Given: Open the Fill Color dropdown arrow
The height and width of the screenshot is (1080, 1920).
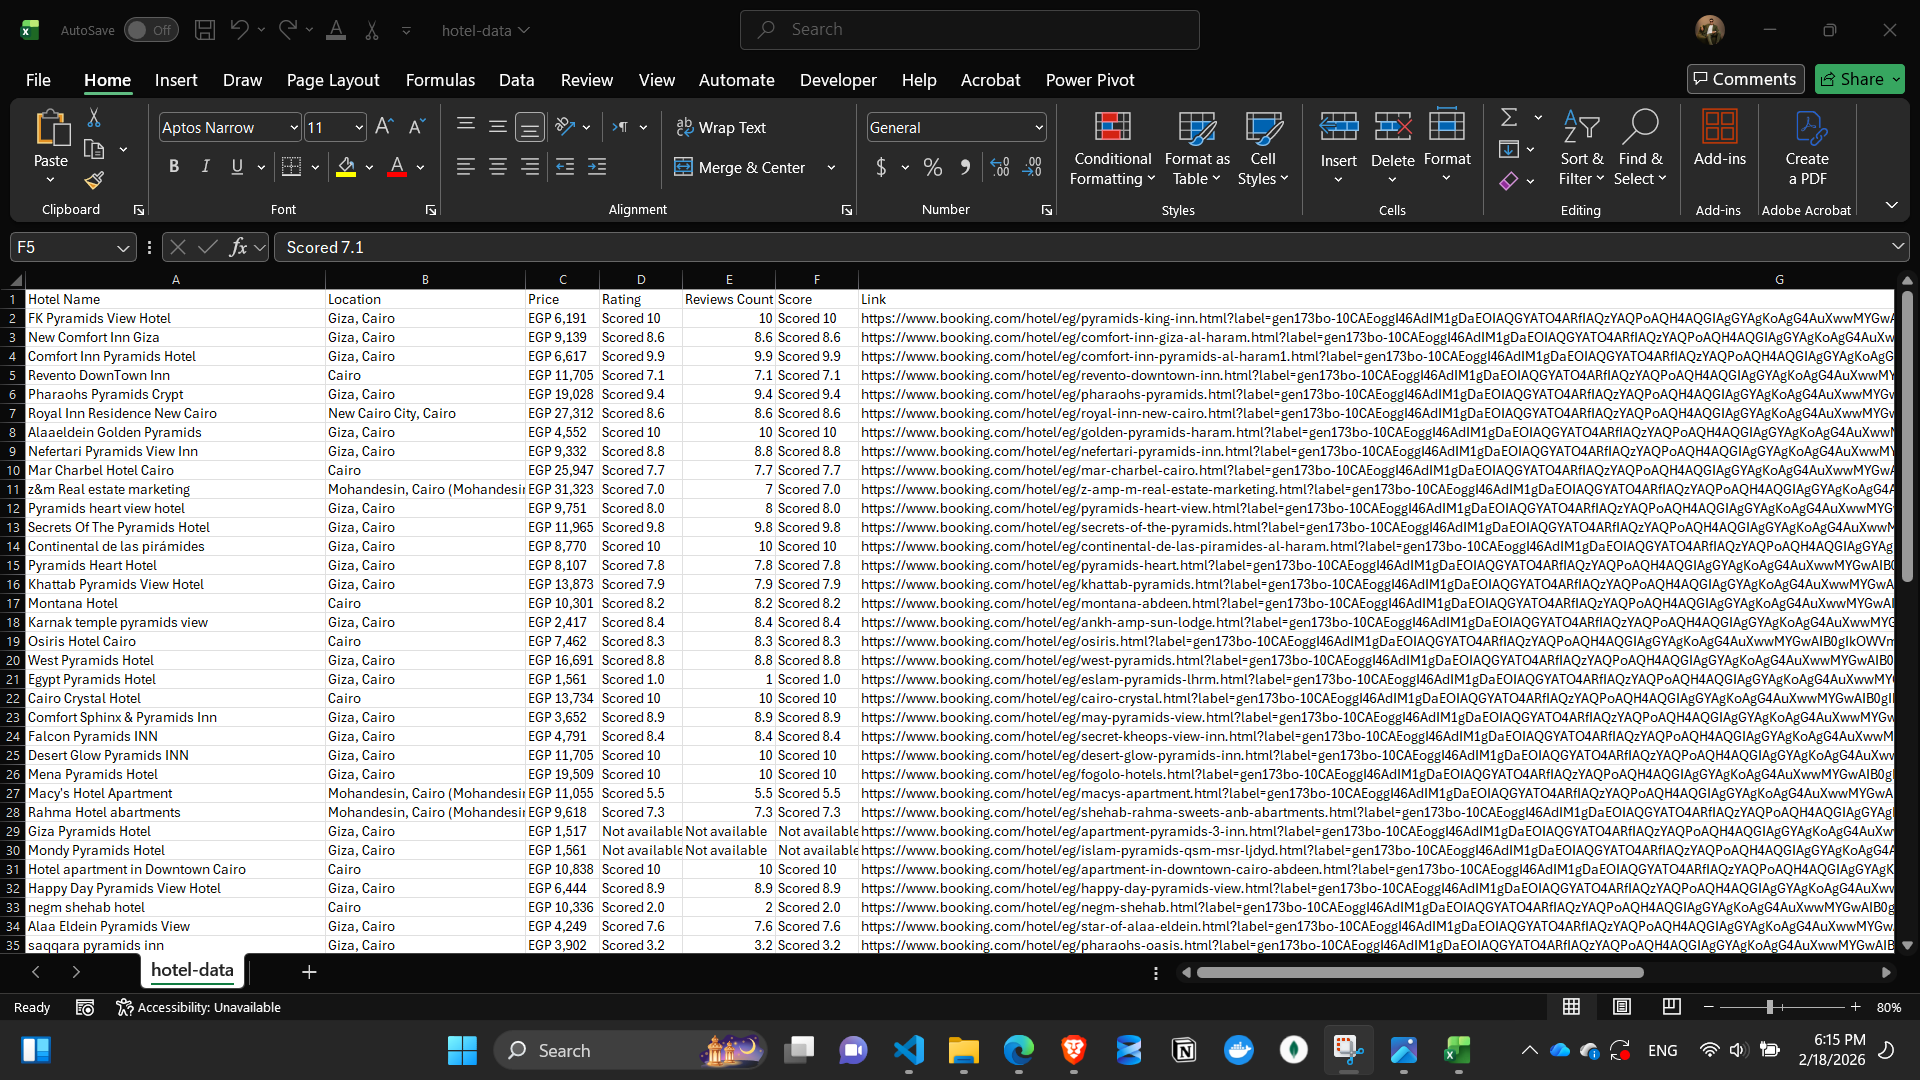Looking at the screenshot, I should click(368, 167).
